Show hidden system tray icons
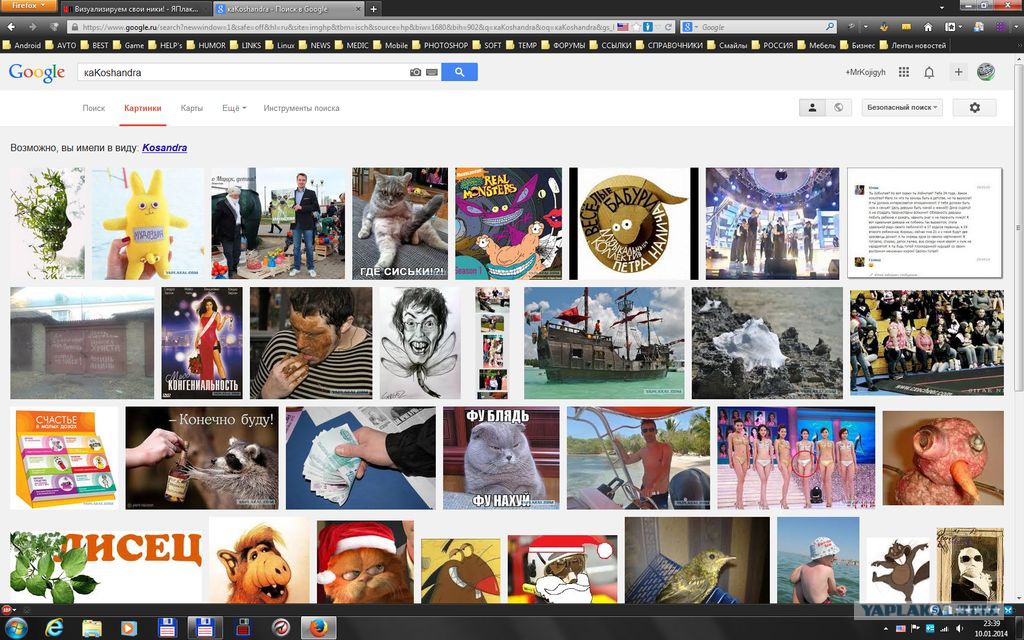Screen dimensions: 1024x640 point(884,628)
